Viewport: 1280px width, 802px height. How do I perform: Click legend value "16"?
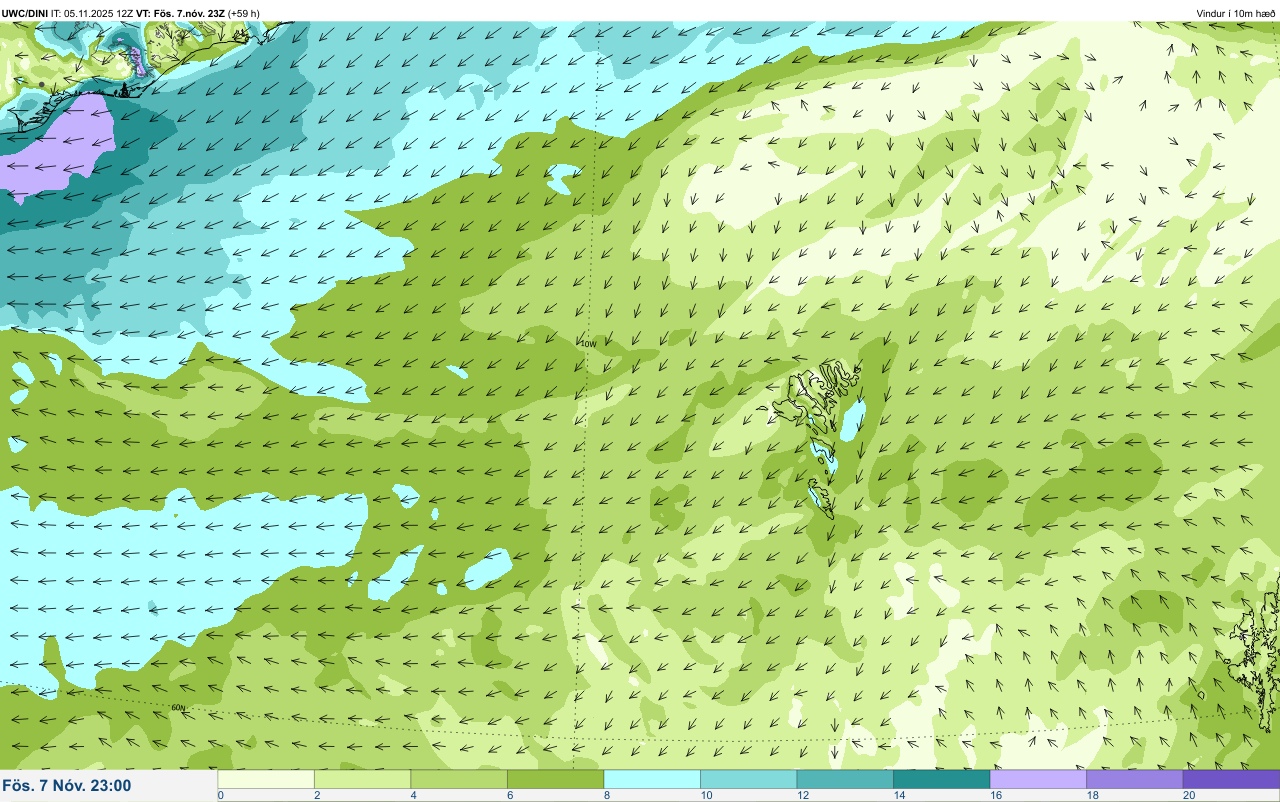995,795
